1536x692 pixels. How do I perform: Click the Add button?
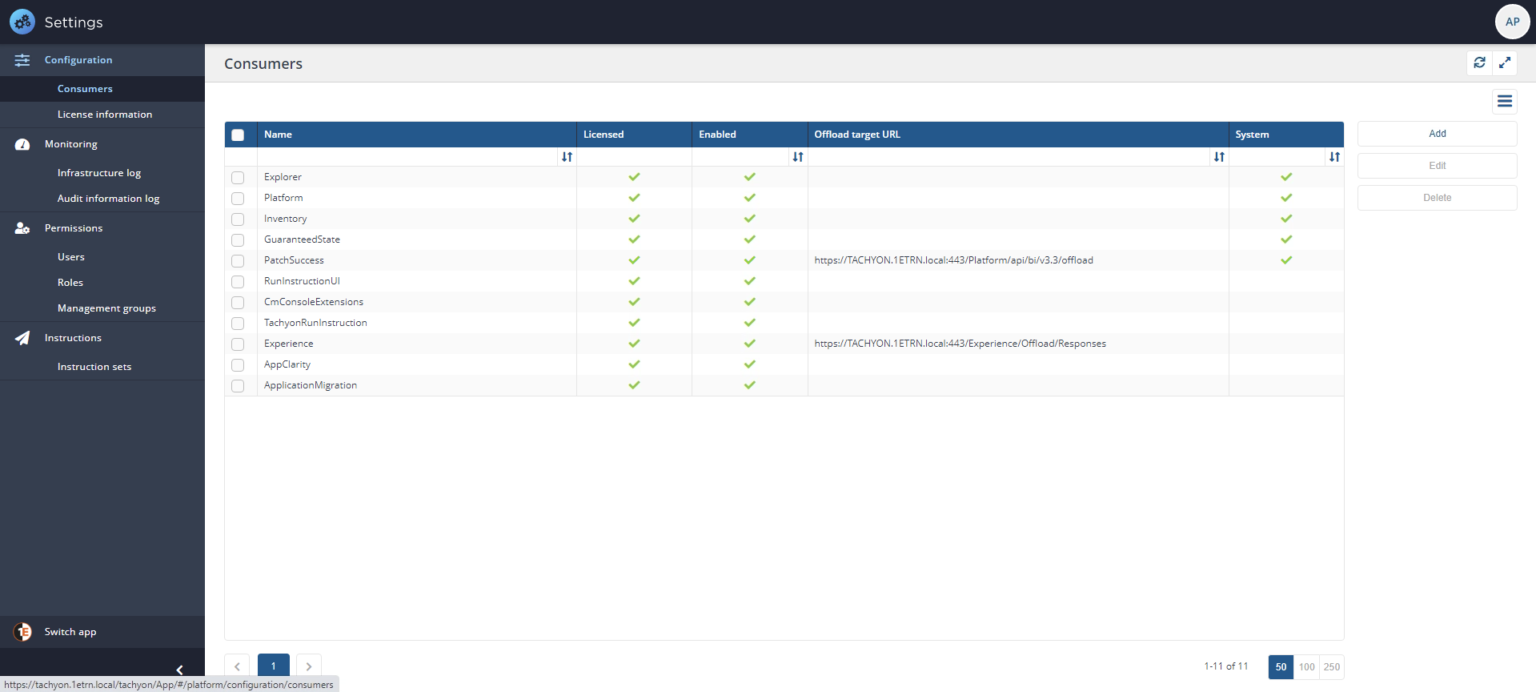(1436, 134)
